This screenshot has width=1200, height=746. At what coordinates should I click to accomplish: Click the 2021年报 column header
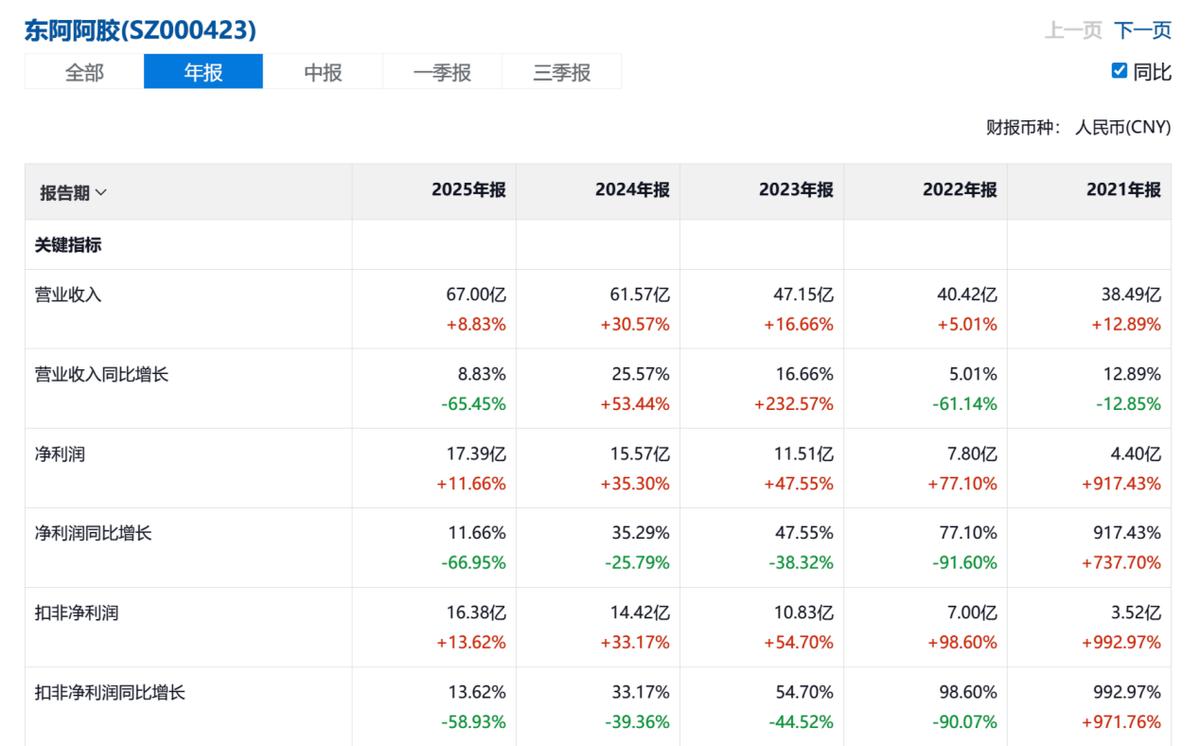coord(1124,190)
